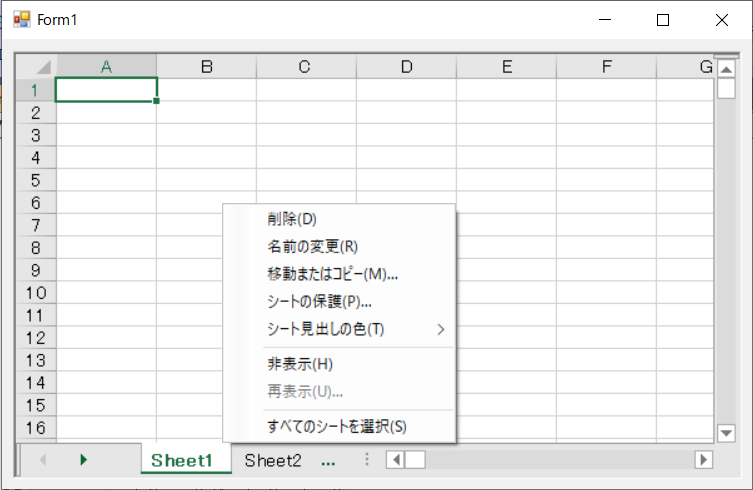Click the tab strip ellipsis for more sheets
This screenshot has width=753, height=490.
(x=328, y=460)
